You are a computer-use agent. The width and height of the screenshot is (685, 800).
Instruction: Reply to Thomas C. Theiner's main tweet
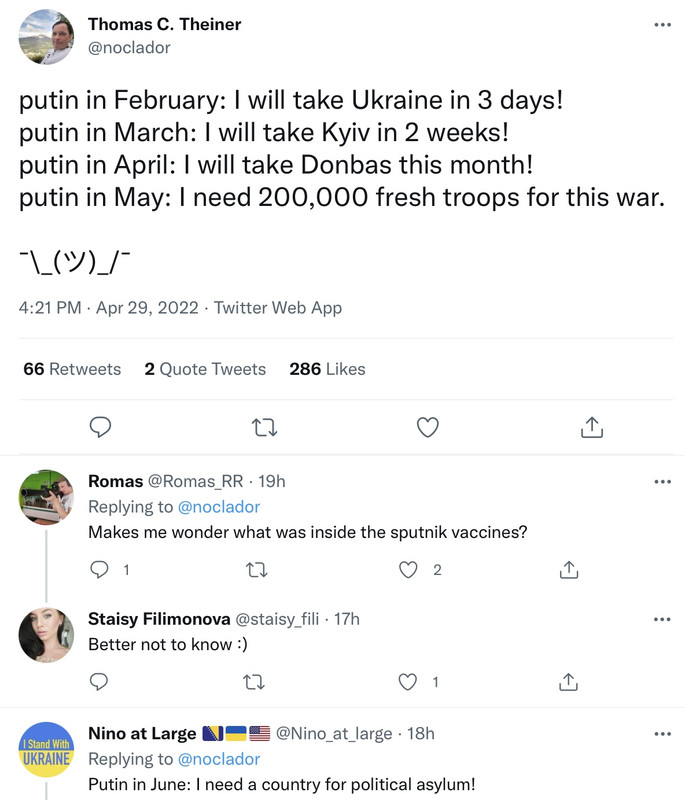point(99,427)
